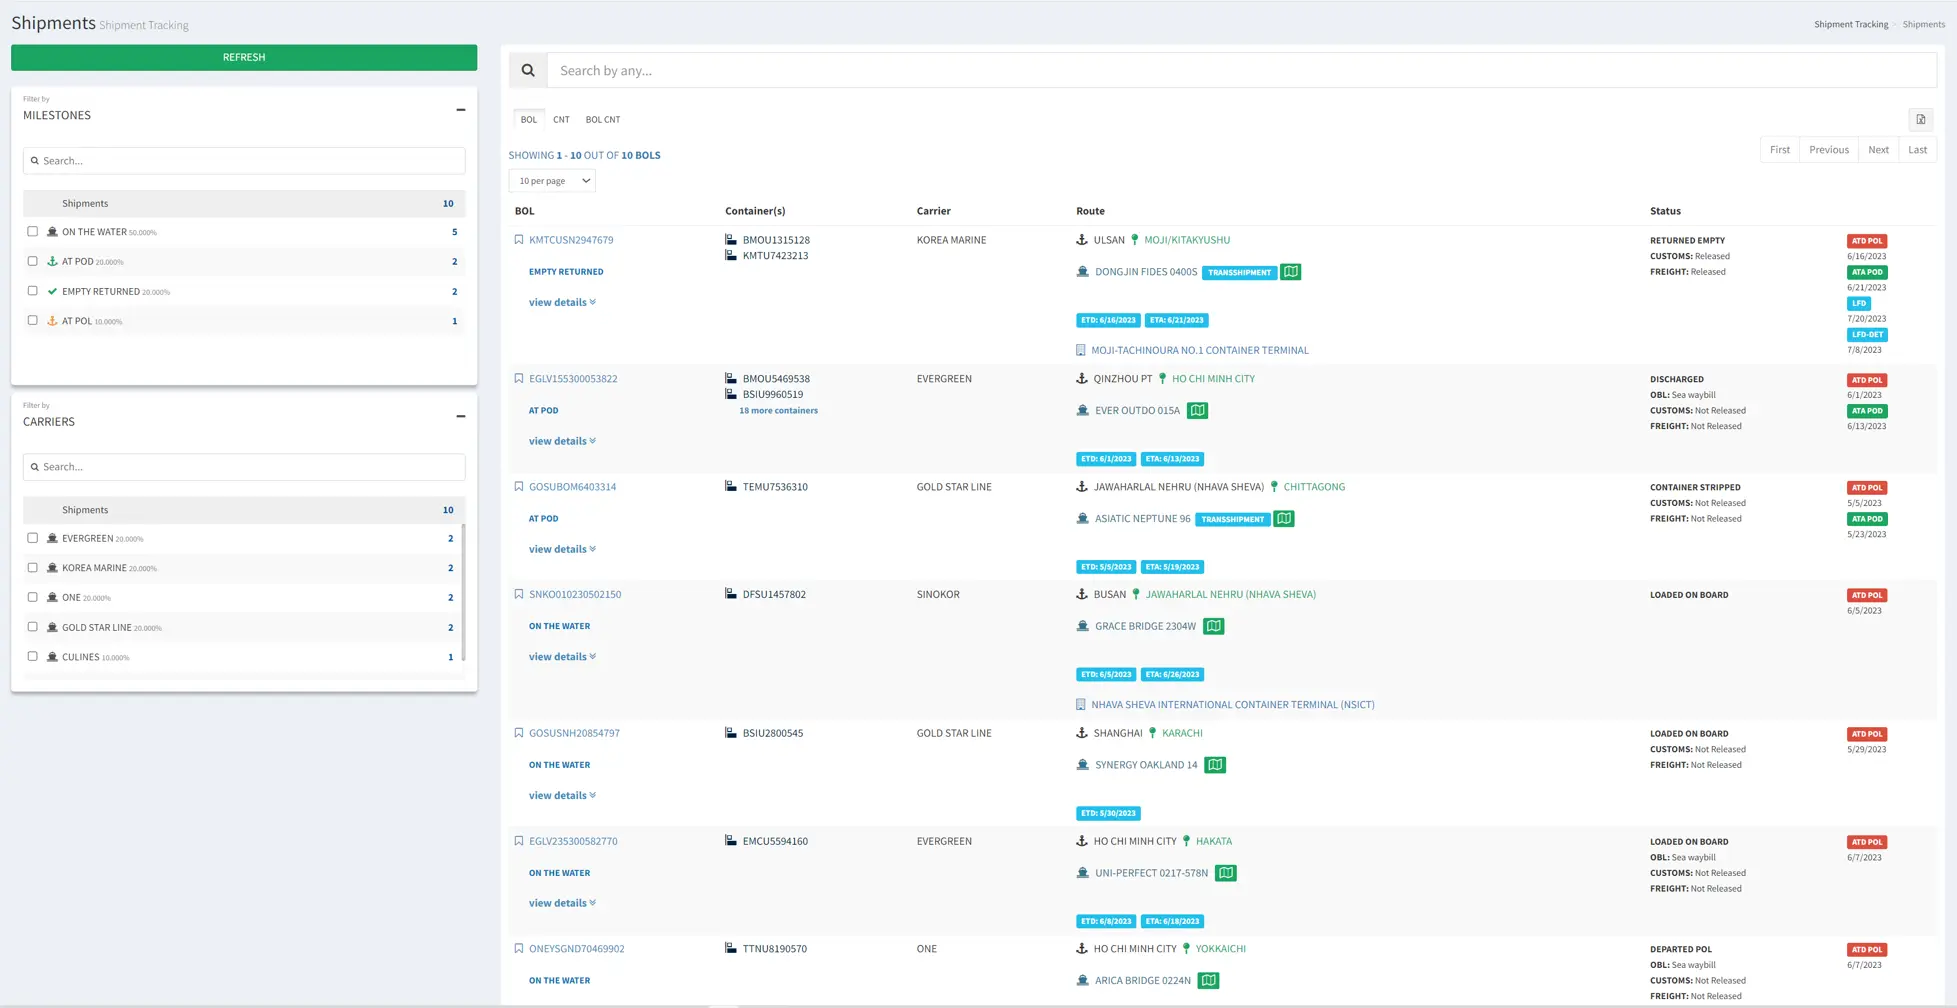Click the Carriers filter search field
The image size is (1957, 1008).
click(244, 467)
